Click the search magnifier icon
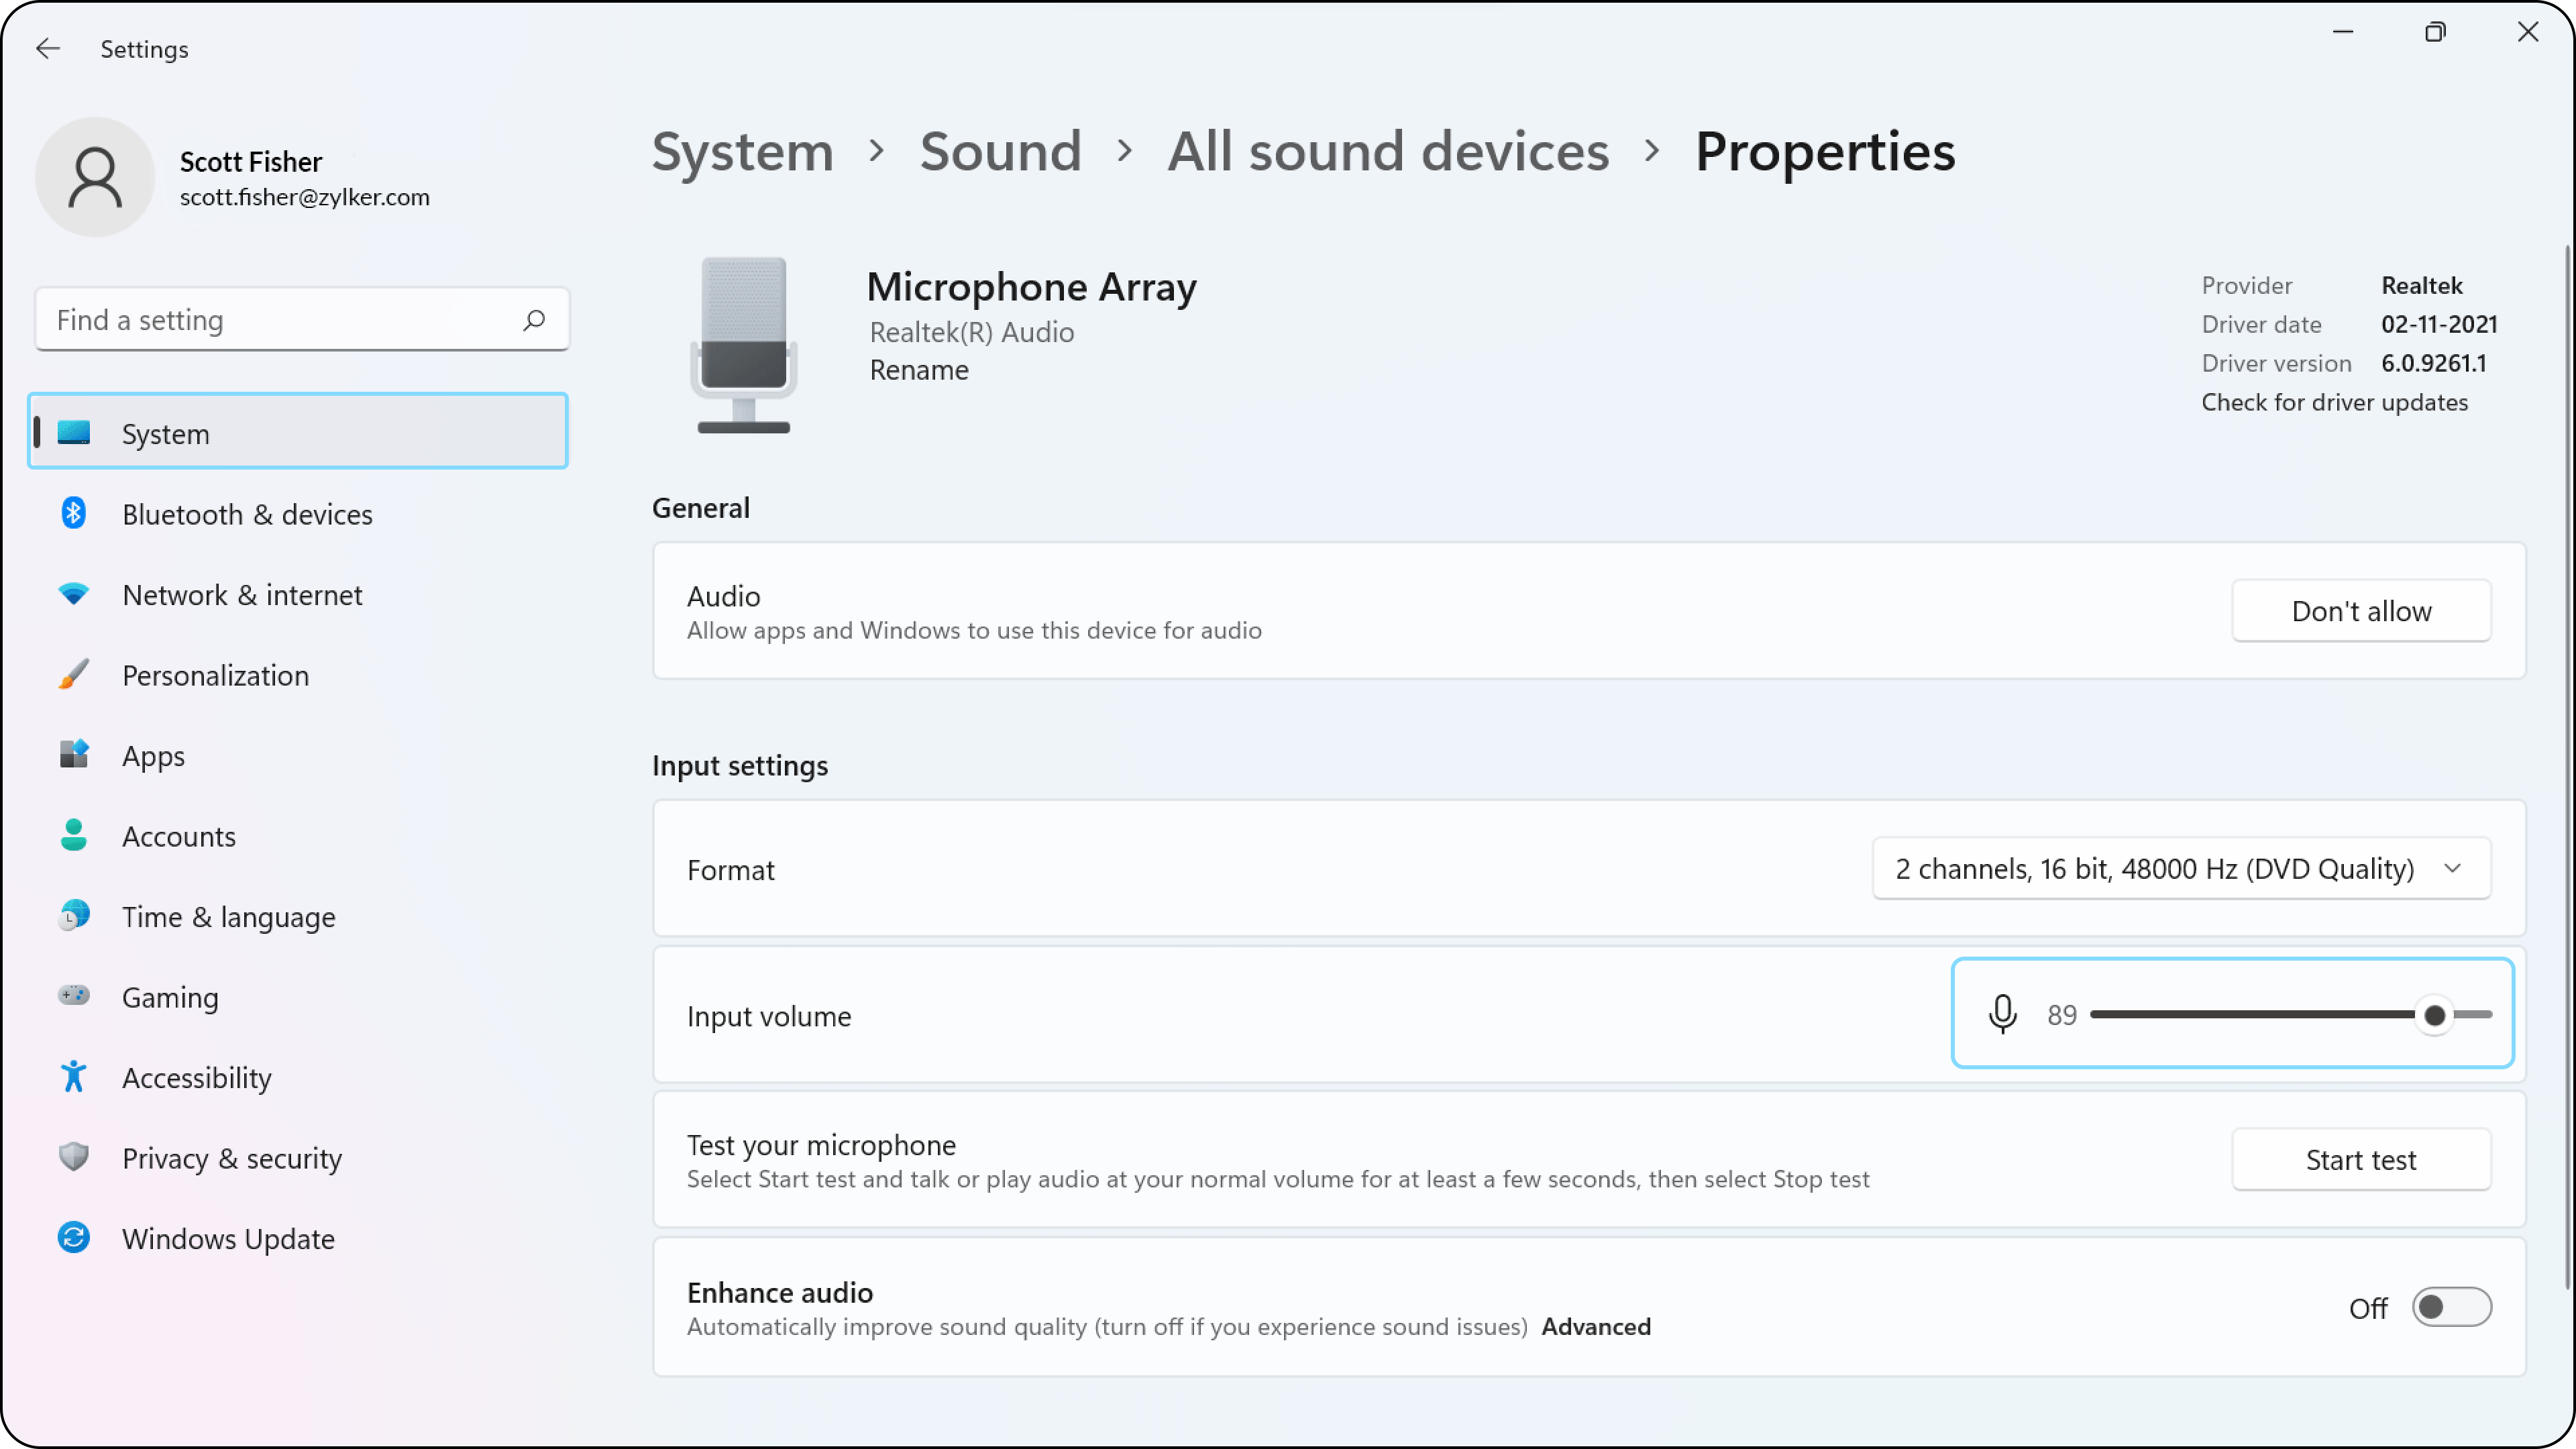2576x1449 pixels. (x=534, y=320)
